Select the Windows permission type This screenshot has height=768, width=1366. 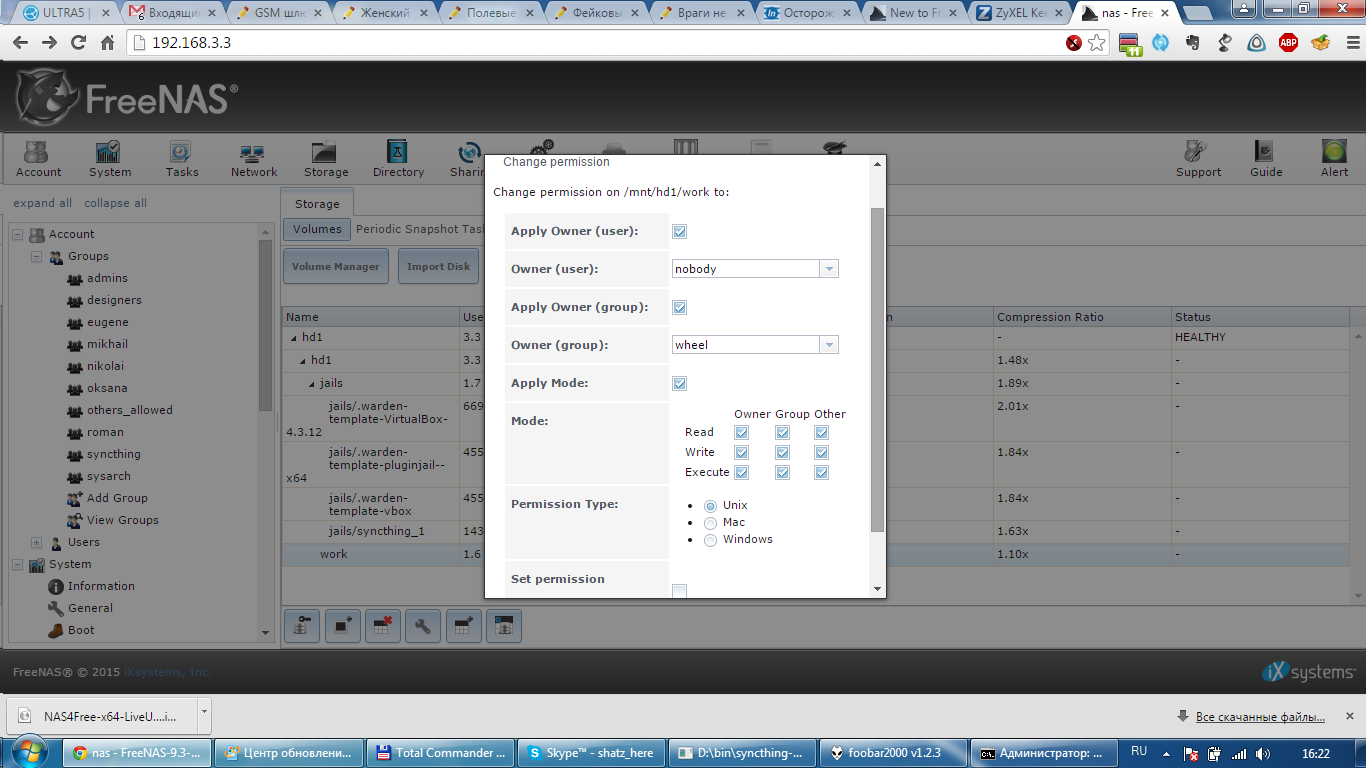tap(710, 540)
